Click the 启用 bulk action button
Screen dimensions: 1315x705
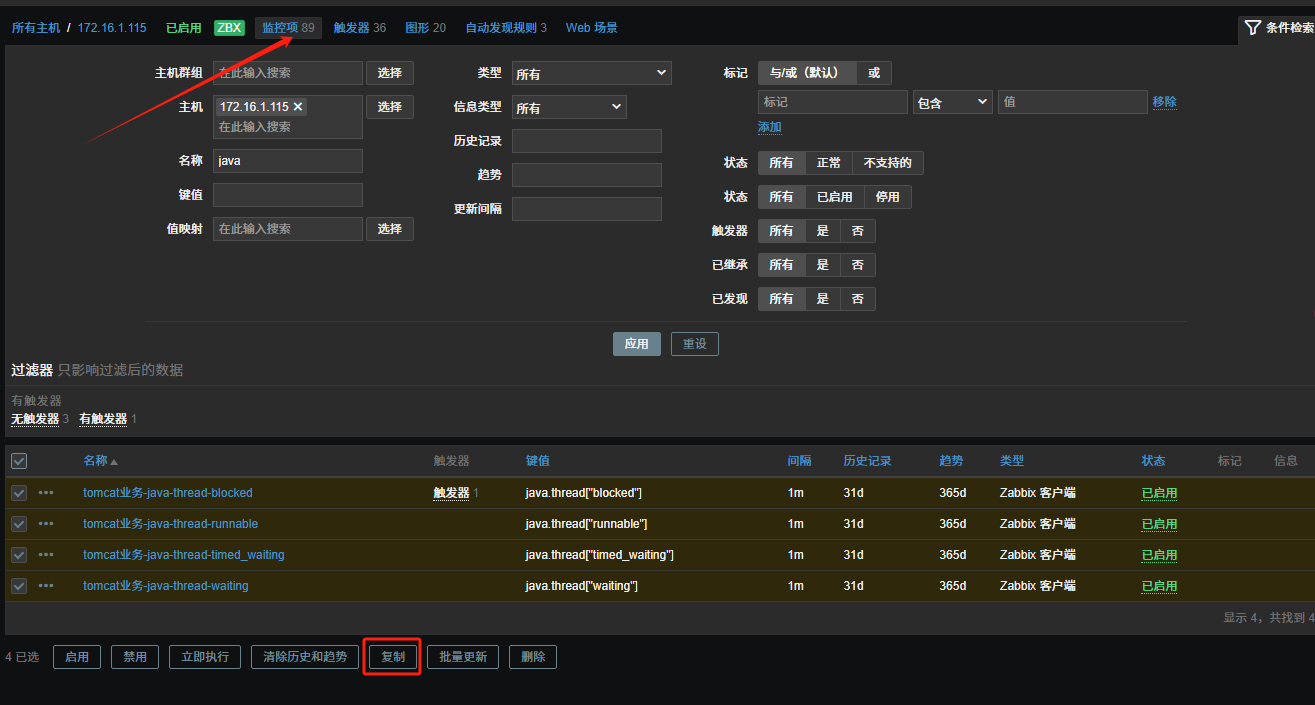77,657
